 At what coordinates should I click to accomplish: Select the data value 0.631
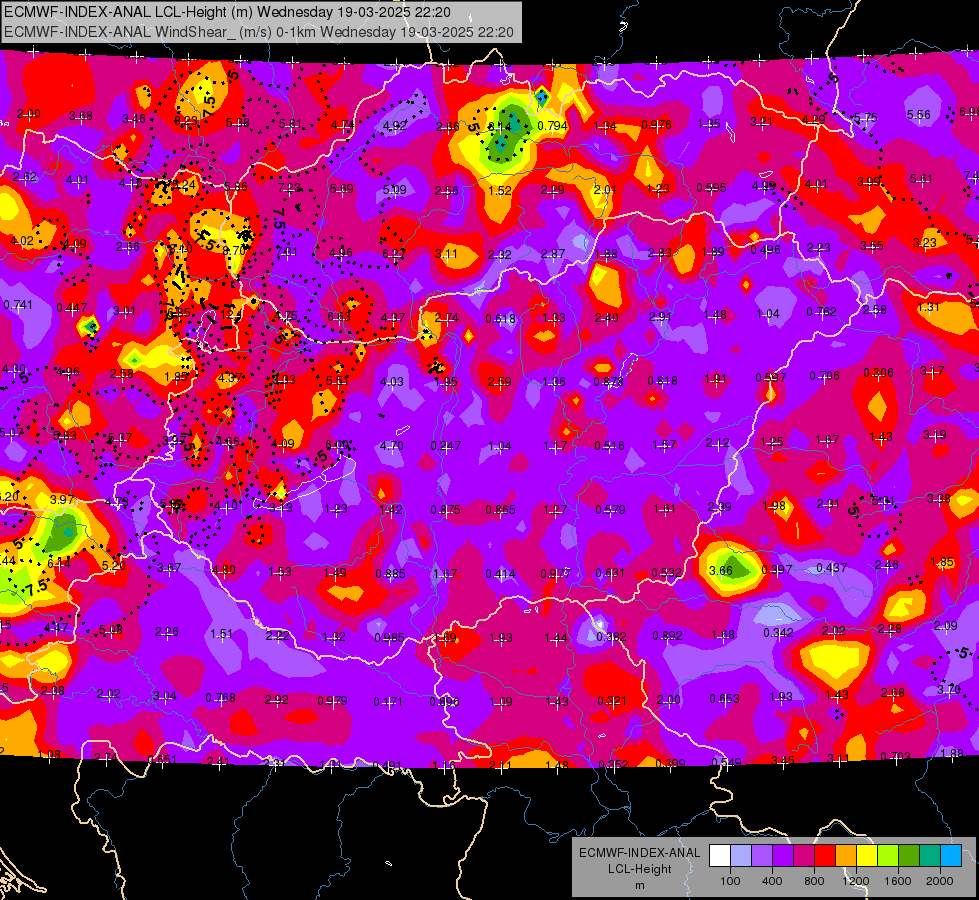(x=610, y=572)
